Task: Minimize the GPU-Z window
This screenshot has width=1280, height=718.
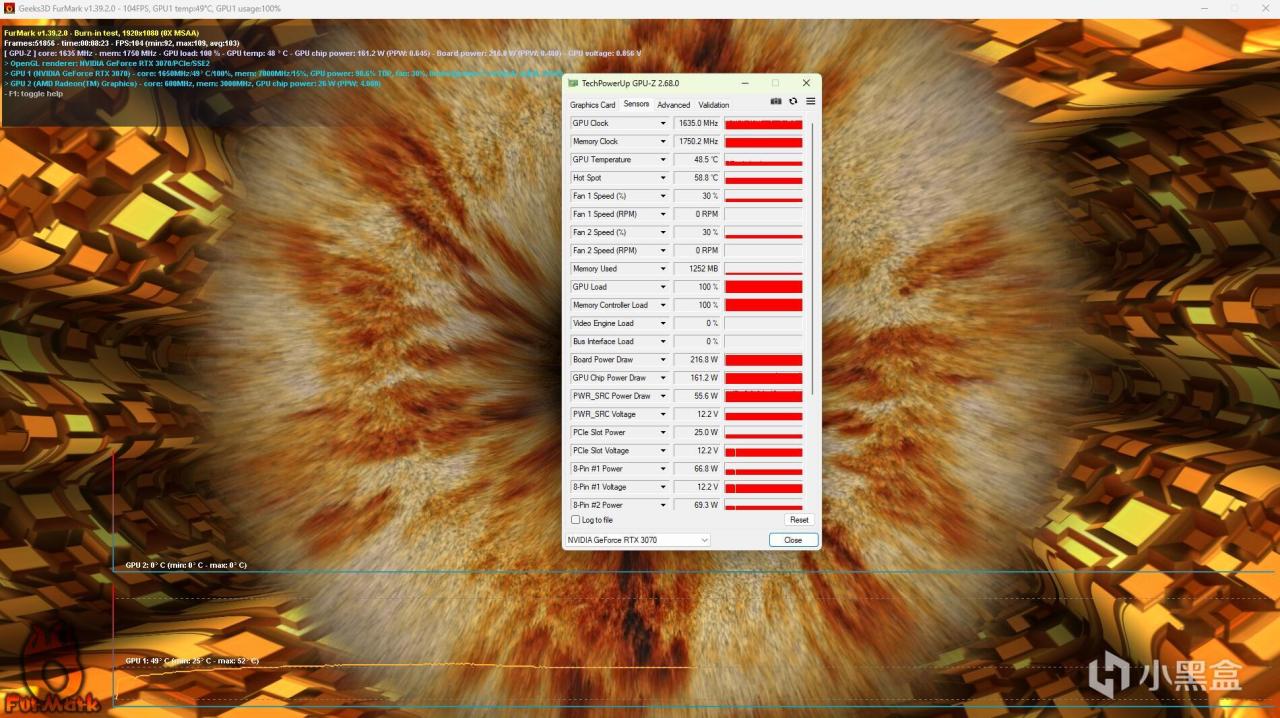Action: click(743, 83)
